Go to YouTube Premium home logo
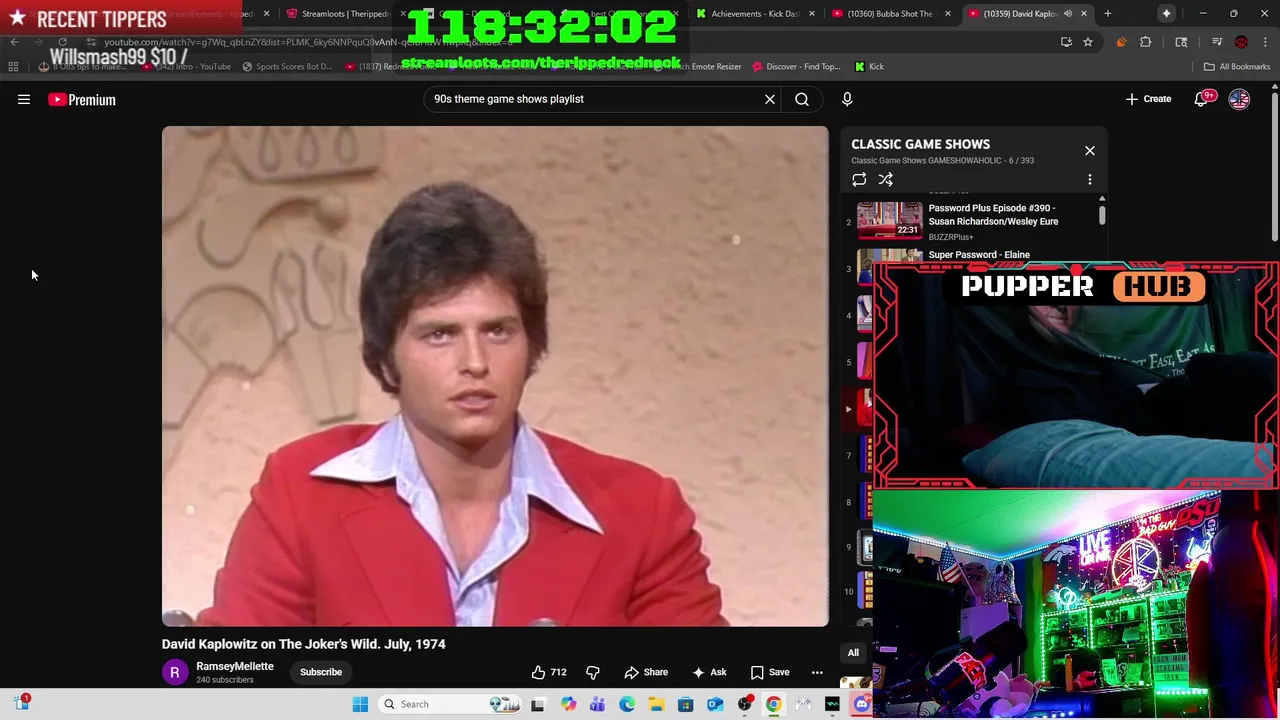The width and height of the screenshot is (1280, 720). pos(82,99)
